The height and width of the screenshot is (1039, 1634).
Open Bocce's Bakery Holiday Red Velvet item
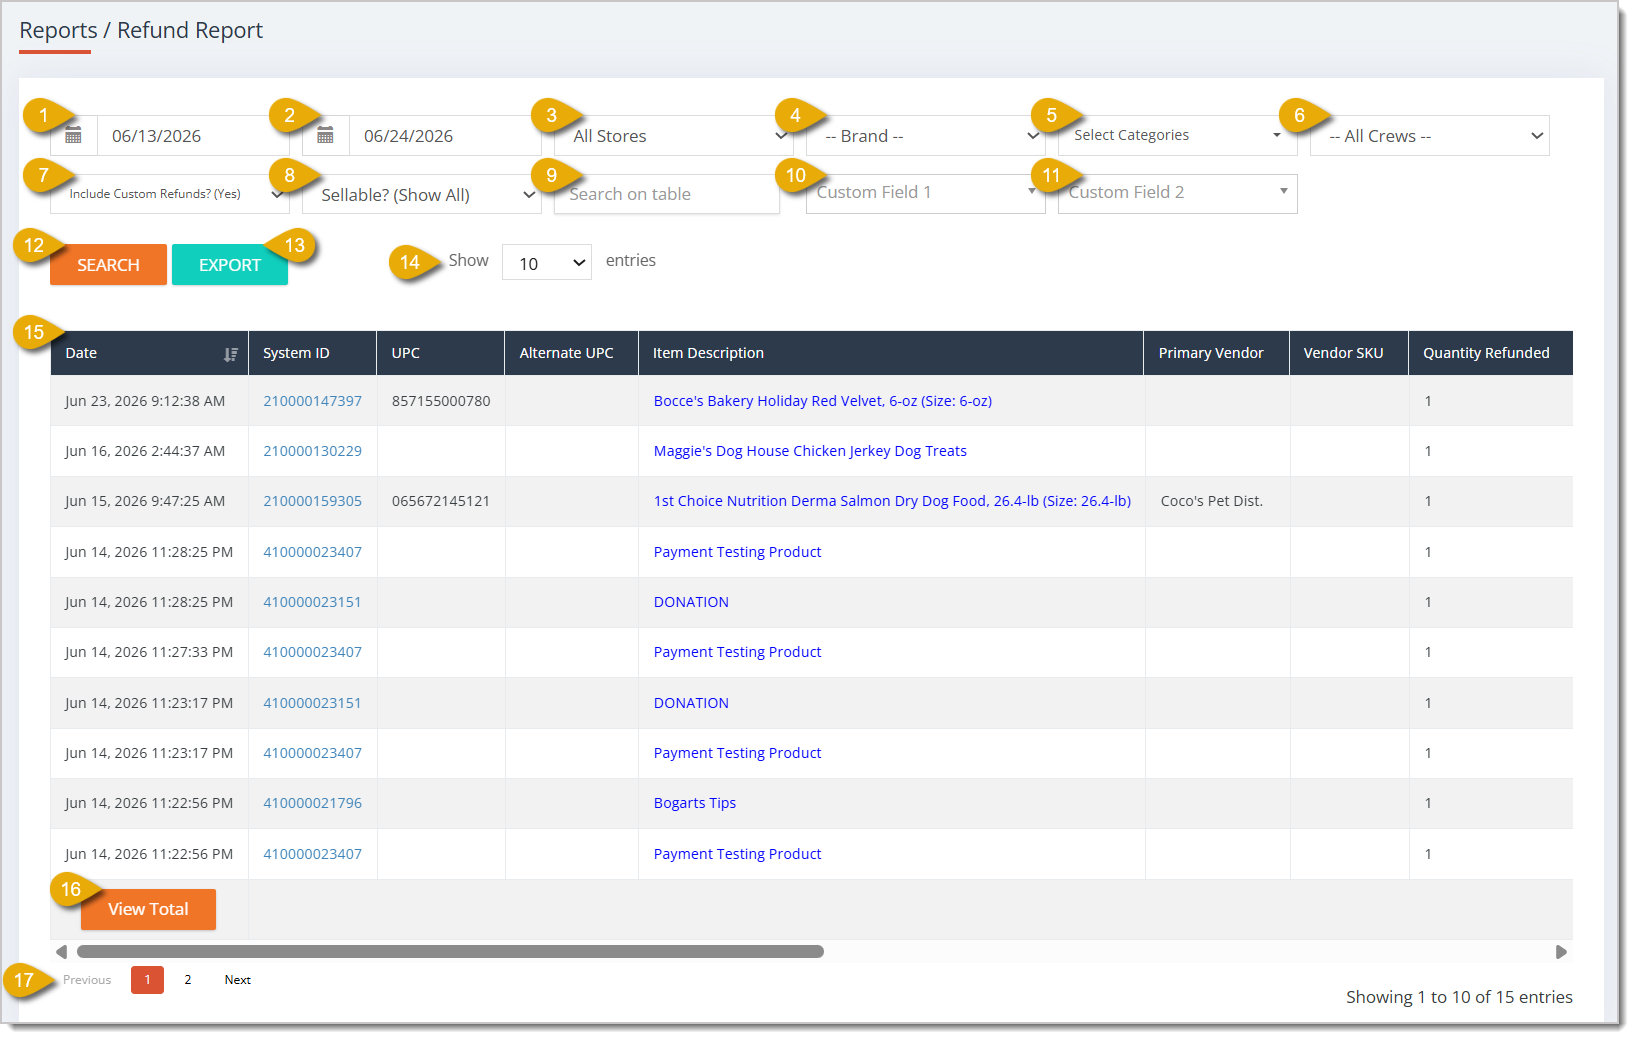[x=823, y=401]
